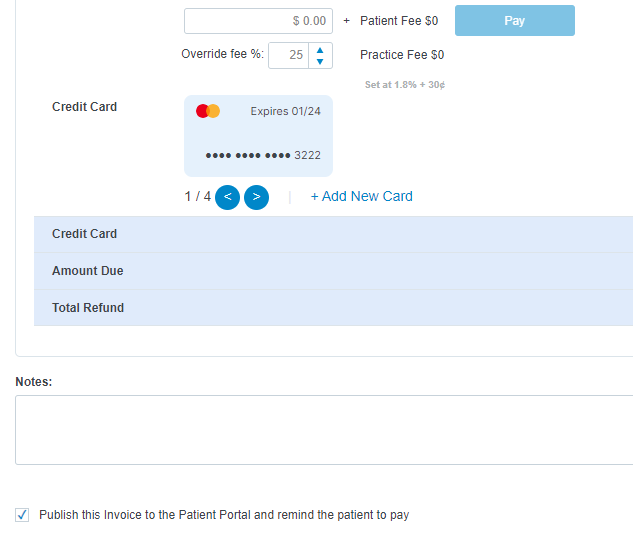Screen dimensions: 633x538
Task: Click the 1 / 4 card counter
Action: [198, 197]
